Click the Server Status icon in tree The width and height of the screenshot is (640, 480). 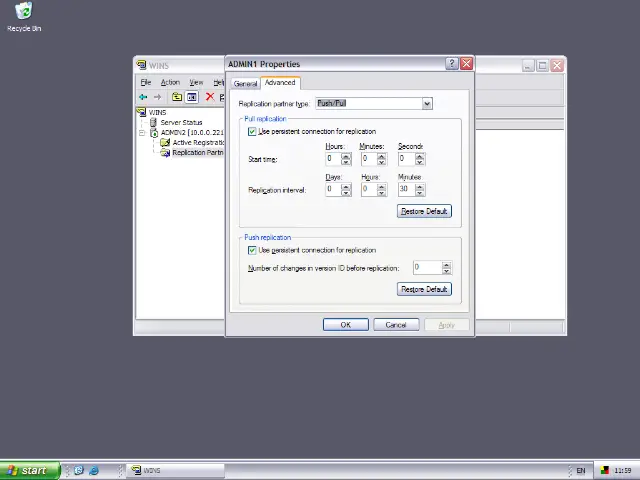coord(153,122)
